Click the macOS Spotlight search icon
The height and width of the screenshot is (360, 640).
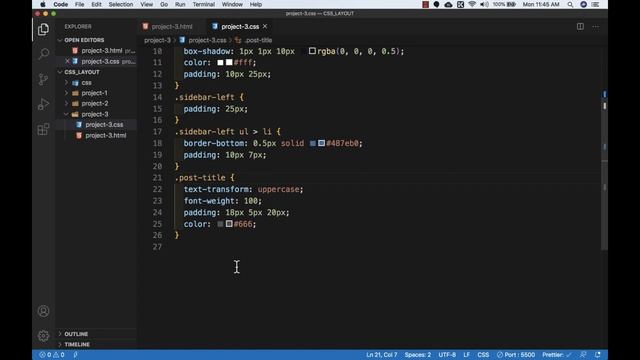[570, 4]
